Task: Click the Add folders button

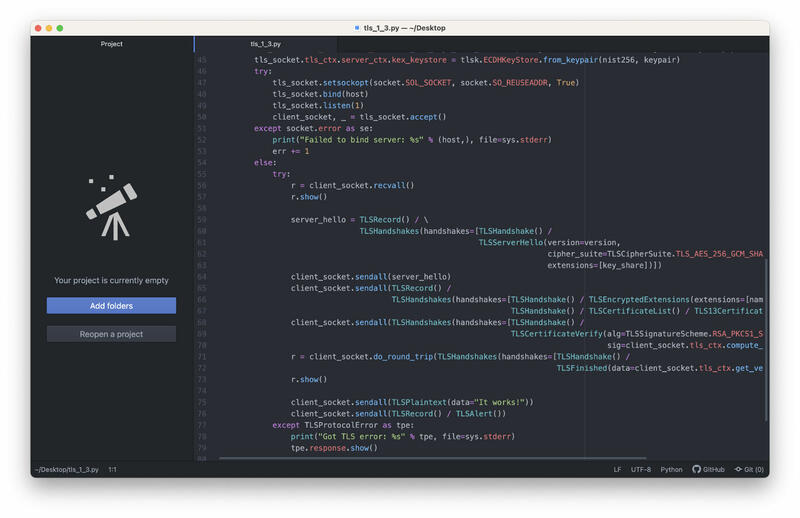Action: (x=111, y=306)
